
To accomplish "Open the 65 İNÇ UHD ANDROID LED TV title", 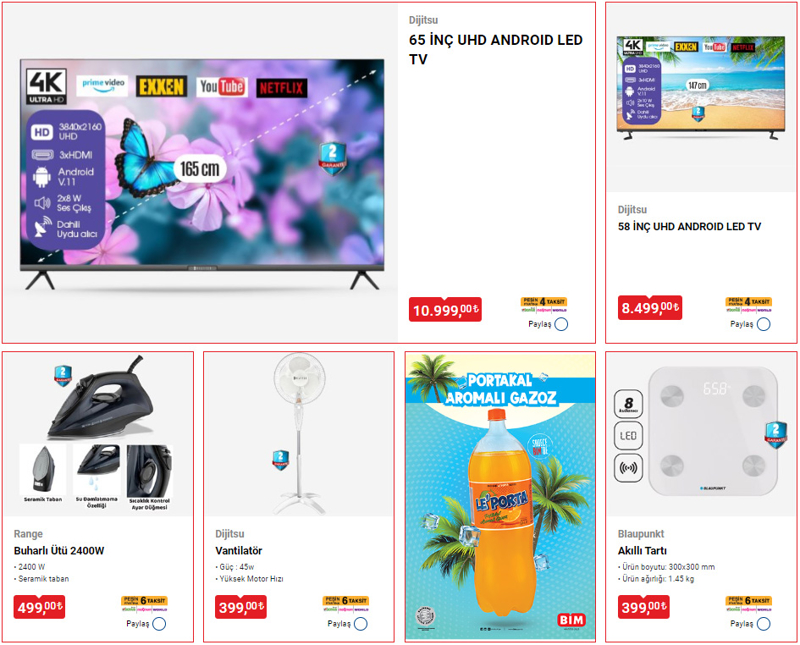I will point(495,49).
